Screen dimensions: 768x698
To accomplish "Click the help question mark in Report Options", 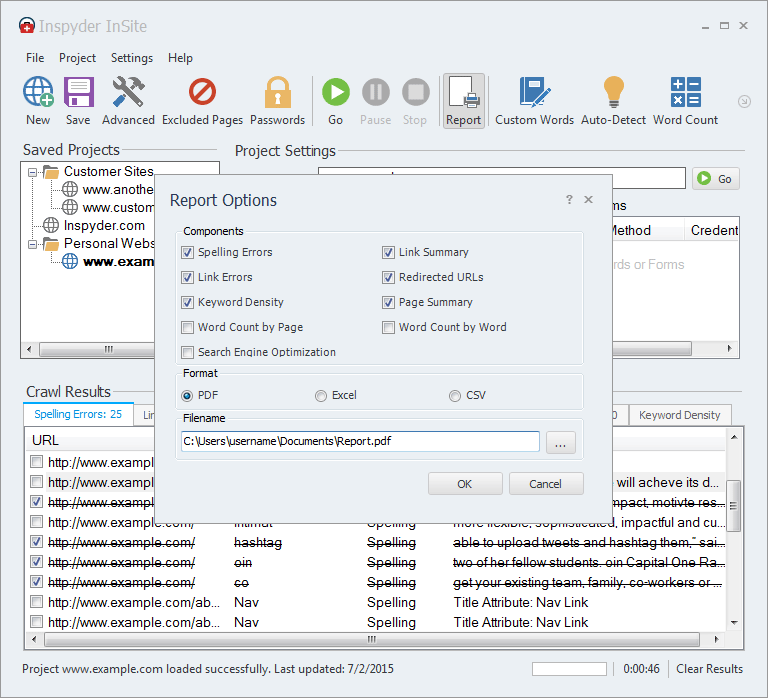I will pos(569,199).
